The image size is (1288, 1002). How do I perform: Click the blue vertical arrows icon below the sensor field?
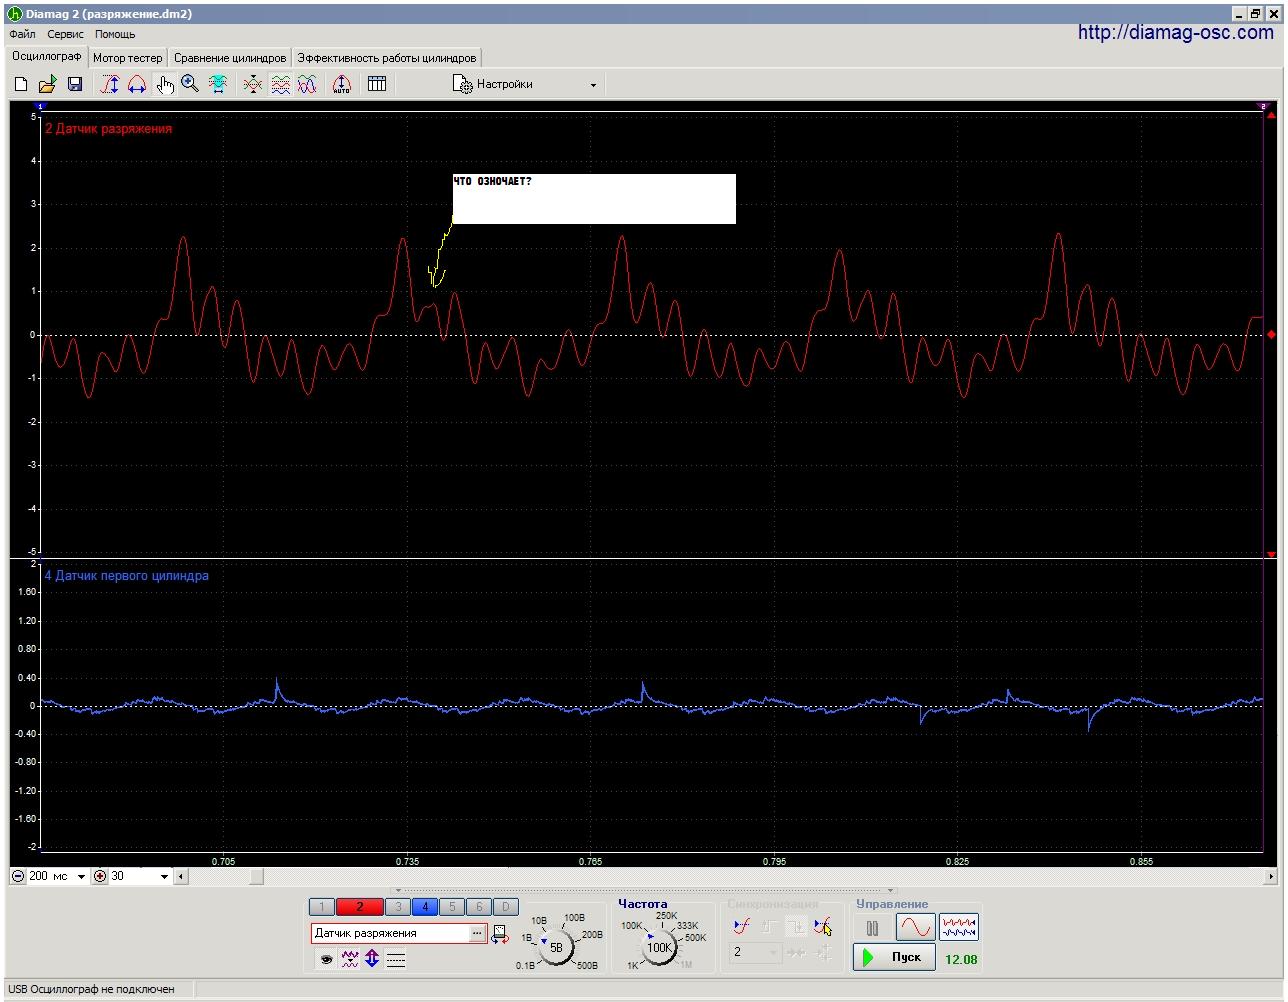click(372, 959)
